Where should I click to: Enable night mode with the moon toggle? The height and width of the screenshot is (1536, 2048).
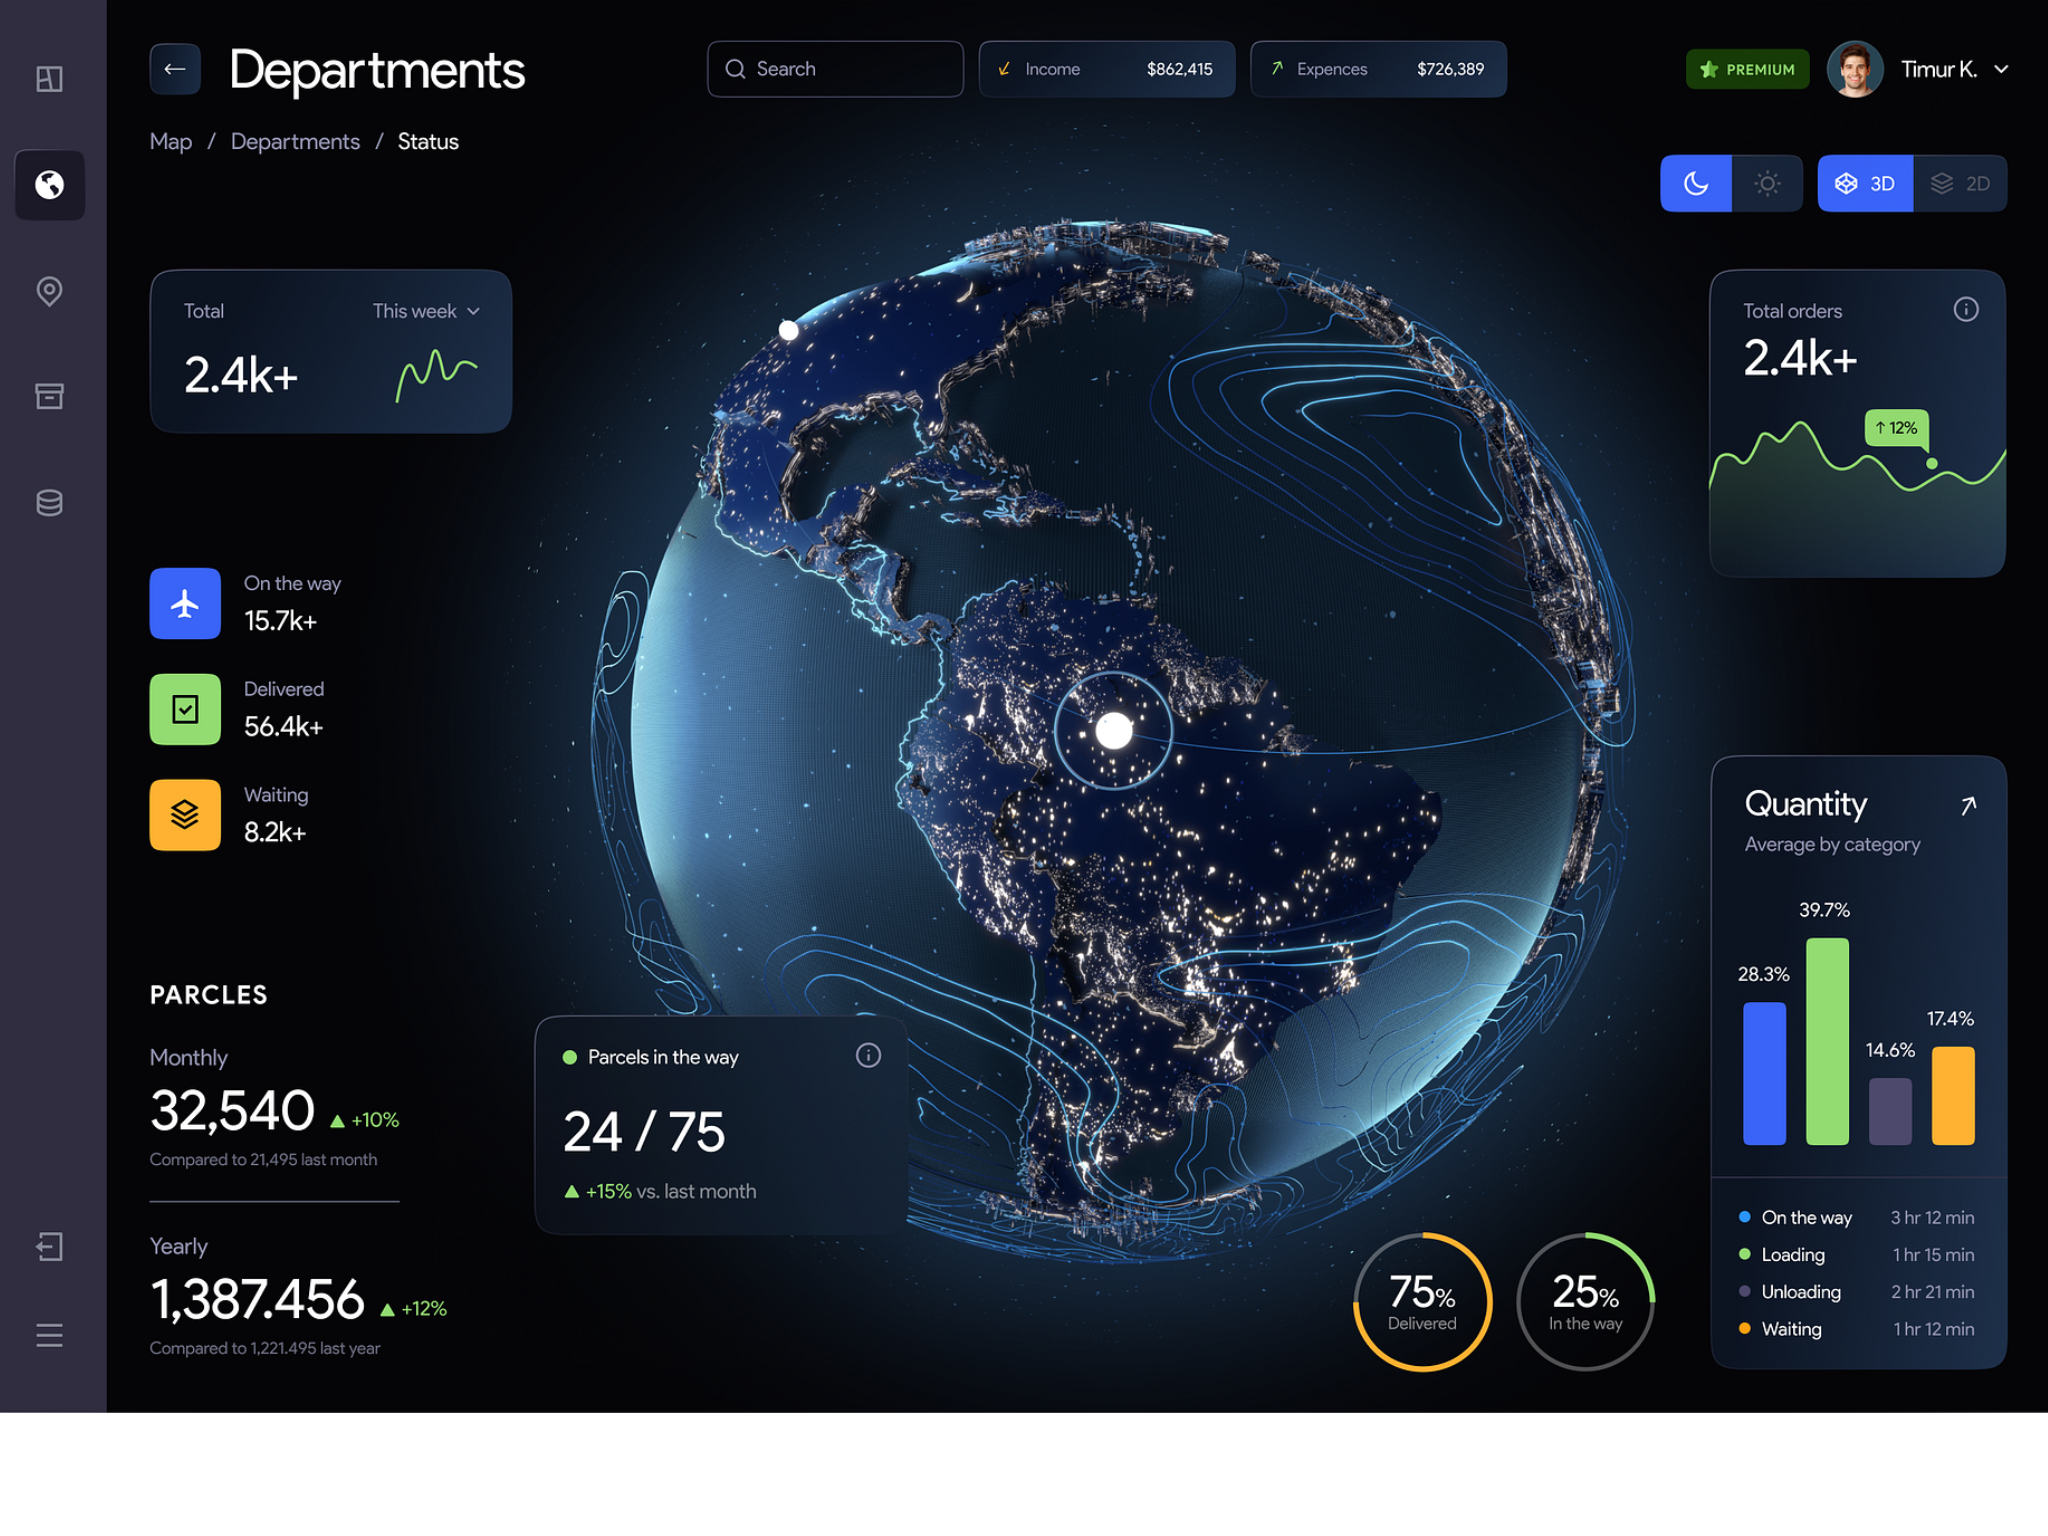[x=1696, y=183]
